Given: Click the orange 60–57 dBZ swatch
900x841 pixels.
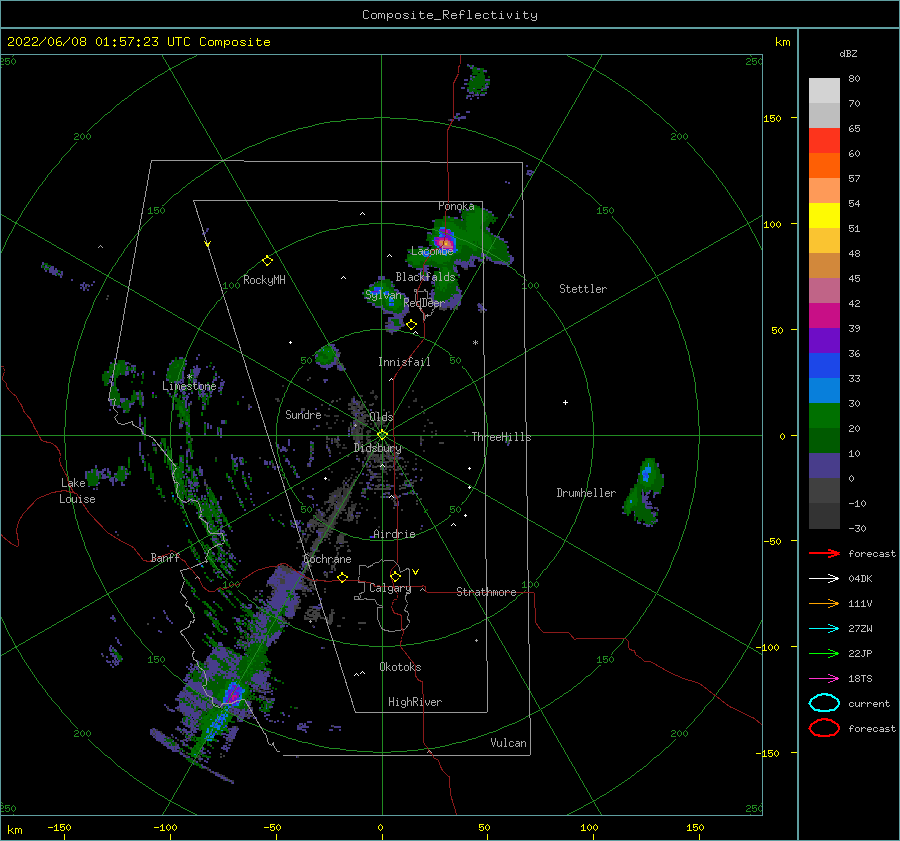Looking at the screenshot, I should pyautogui.click(x=824, y=165).
